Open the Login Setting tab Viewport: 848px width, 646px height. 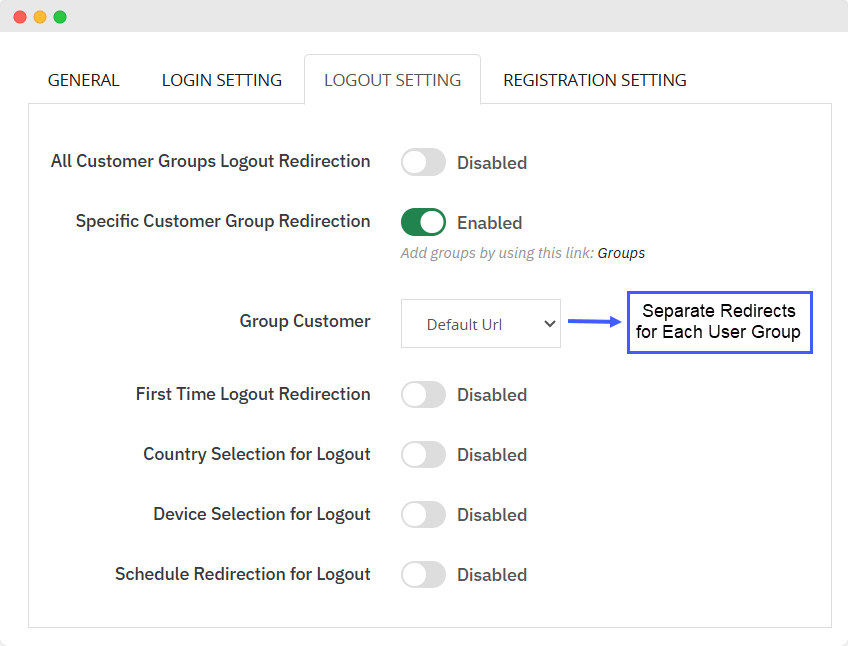point(222,80)
